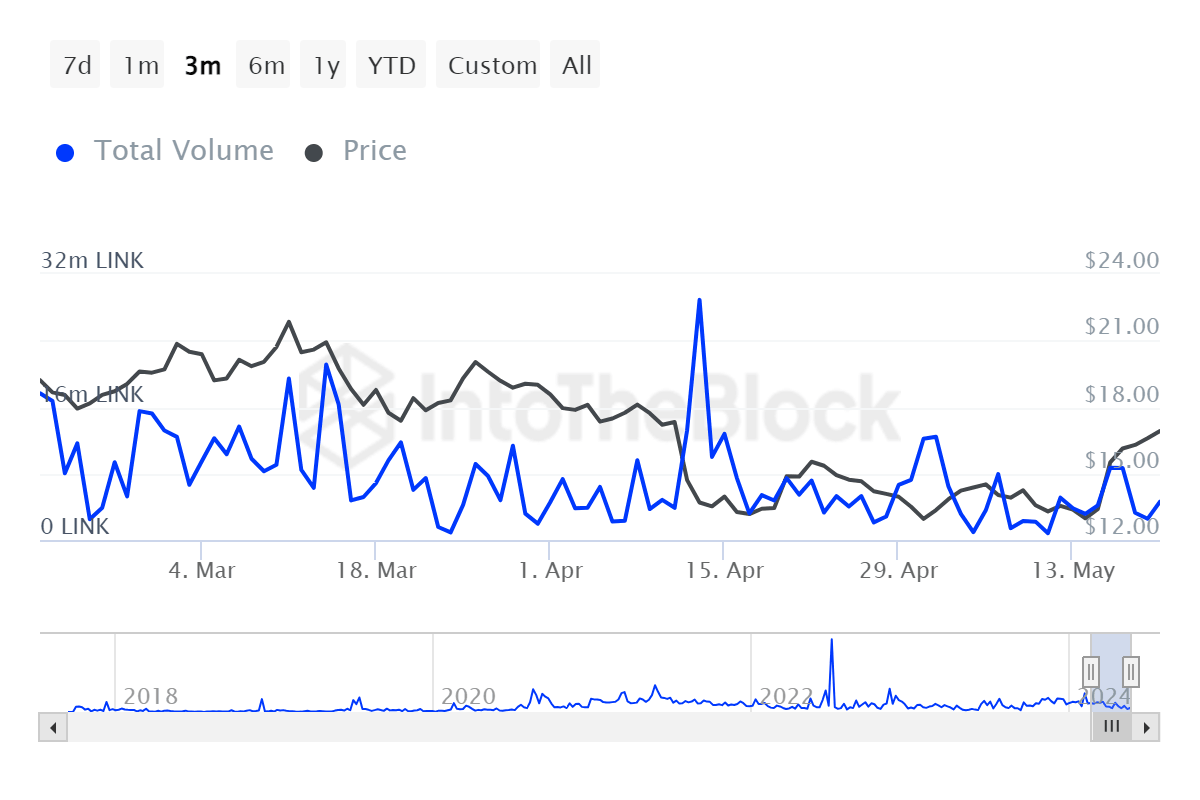The image size is (1200, 800).
Task: Choose the 3m time range
Action: 203,66
